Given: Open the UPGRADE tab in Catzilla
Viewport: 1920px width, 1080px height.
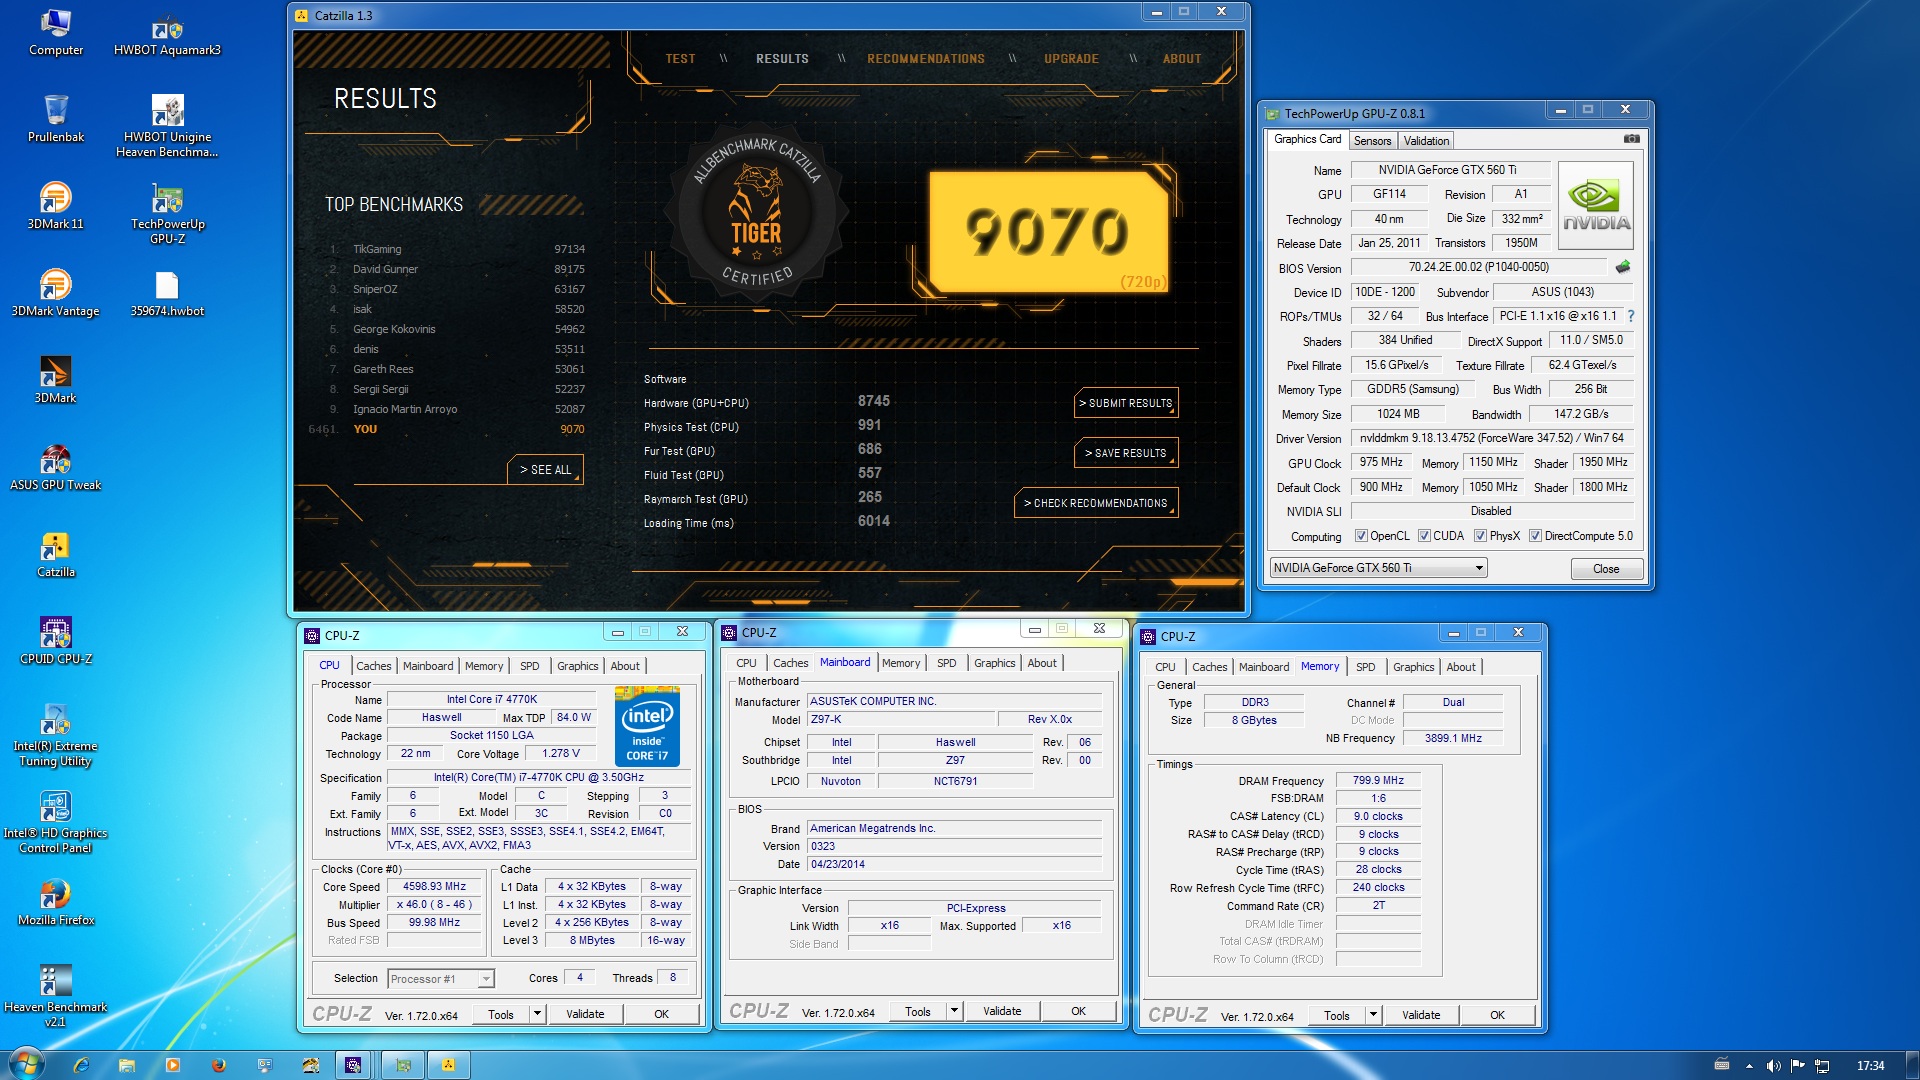Looking at the screenshot, I should coord(1071,59).
